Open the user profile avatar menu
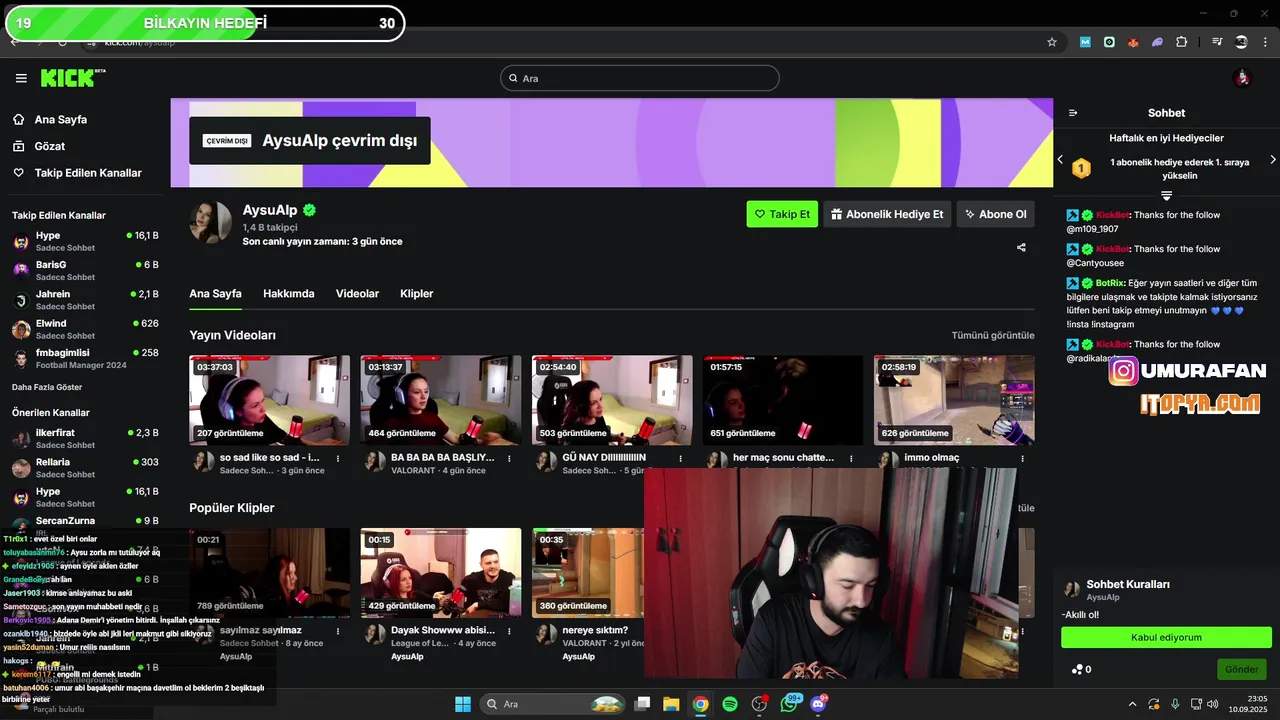 pyautogui.click(x=1242, y=78)
